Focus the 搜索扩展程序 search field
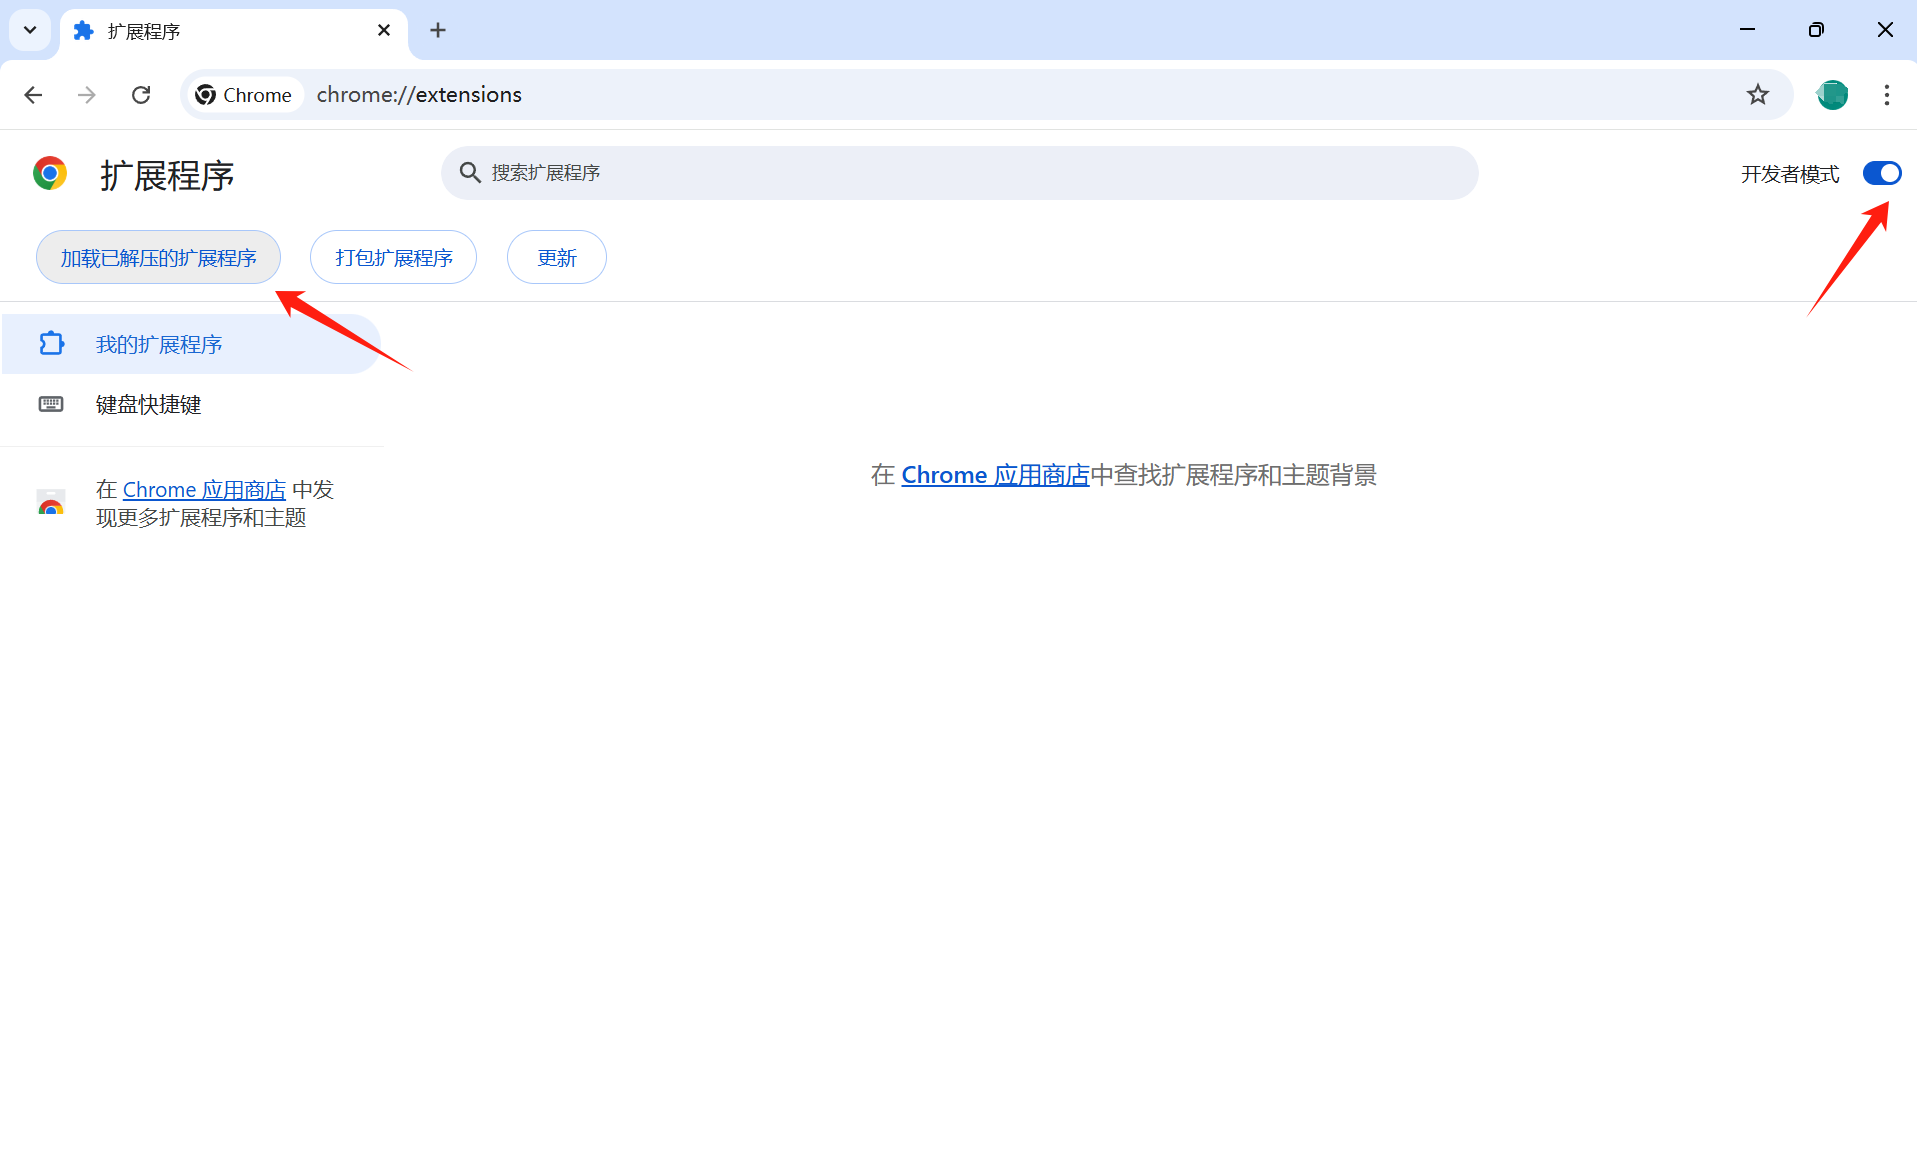 [960, 173]
